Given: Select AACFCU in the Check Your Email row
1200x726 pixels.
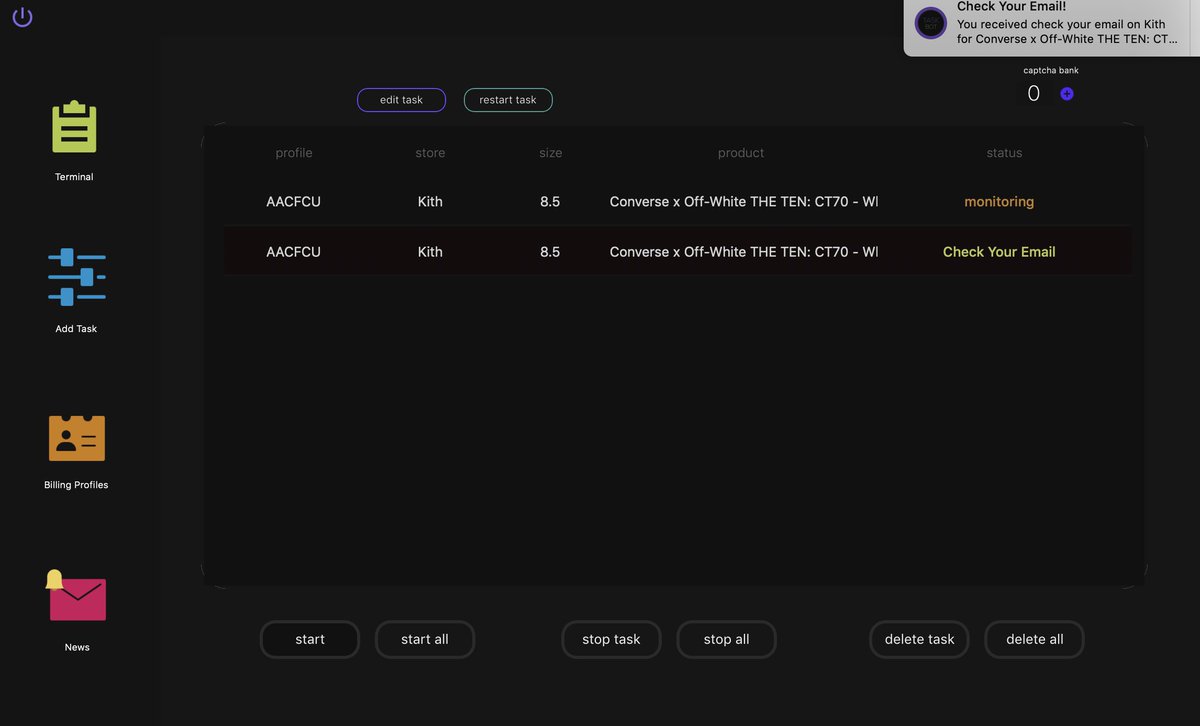Looking at the screenshot, I should click(294, 252).
